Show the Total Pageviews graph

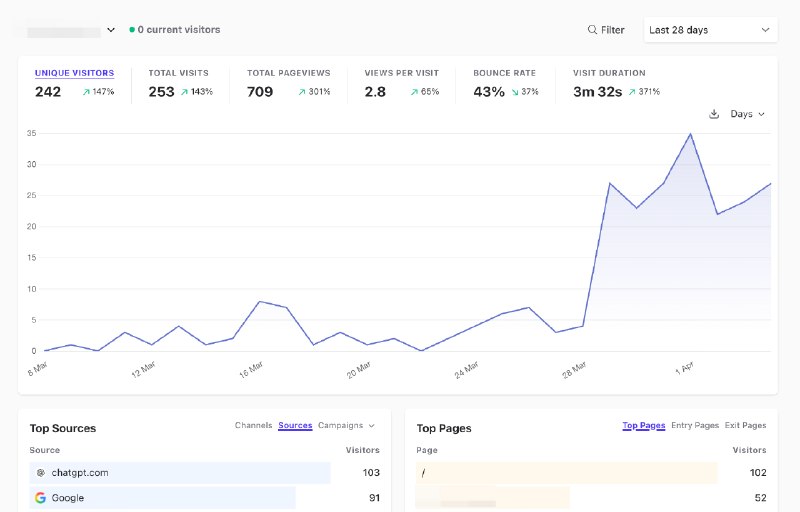pos(288,73)
